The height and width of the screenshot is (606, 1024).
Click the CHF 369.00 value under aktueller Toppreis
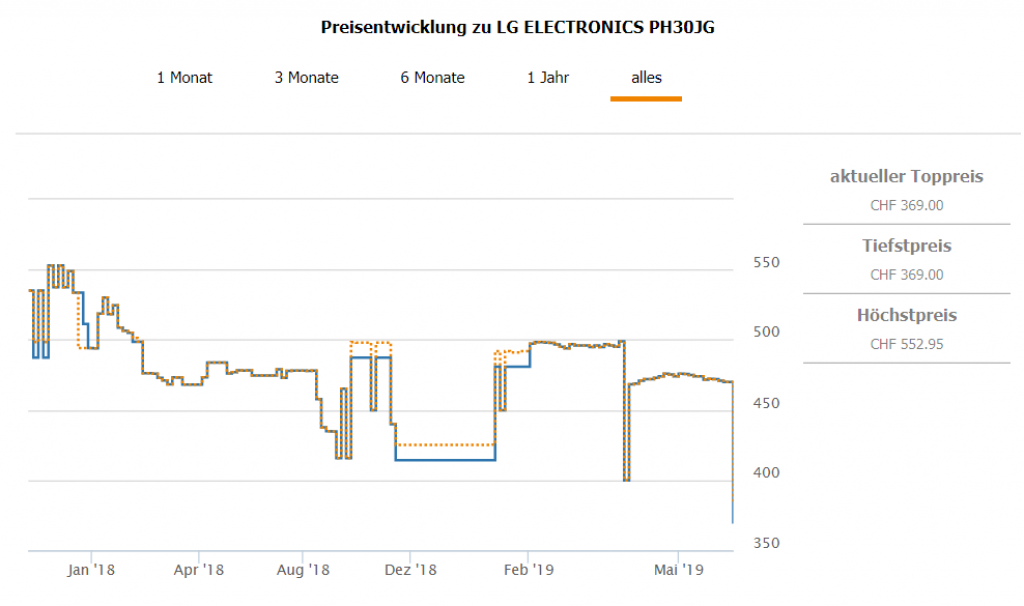pyautogui.click(x=906, y=205)
